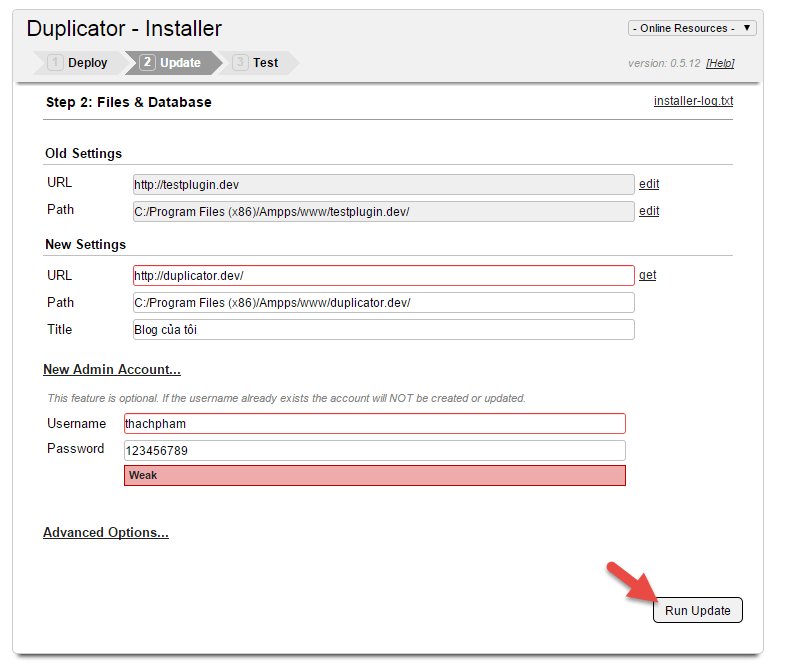The width and height of the screenshot is (791, 666).
Task: Open the installer-log.txt link
Action: point(693,101)
